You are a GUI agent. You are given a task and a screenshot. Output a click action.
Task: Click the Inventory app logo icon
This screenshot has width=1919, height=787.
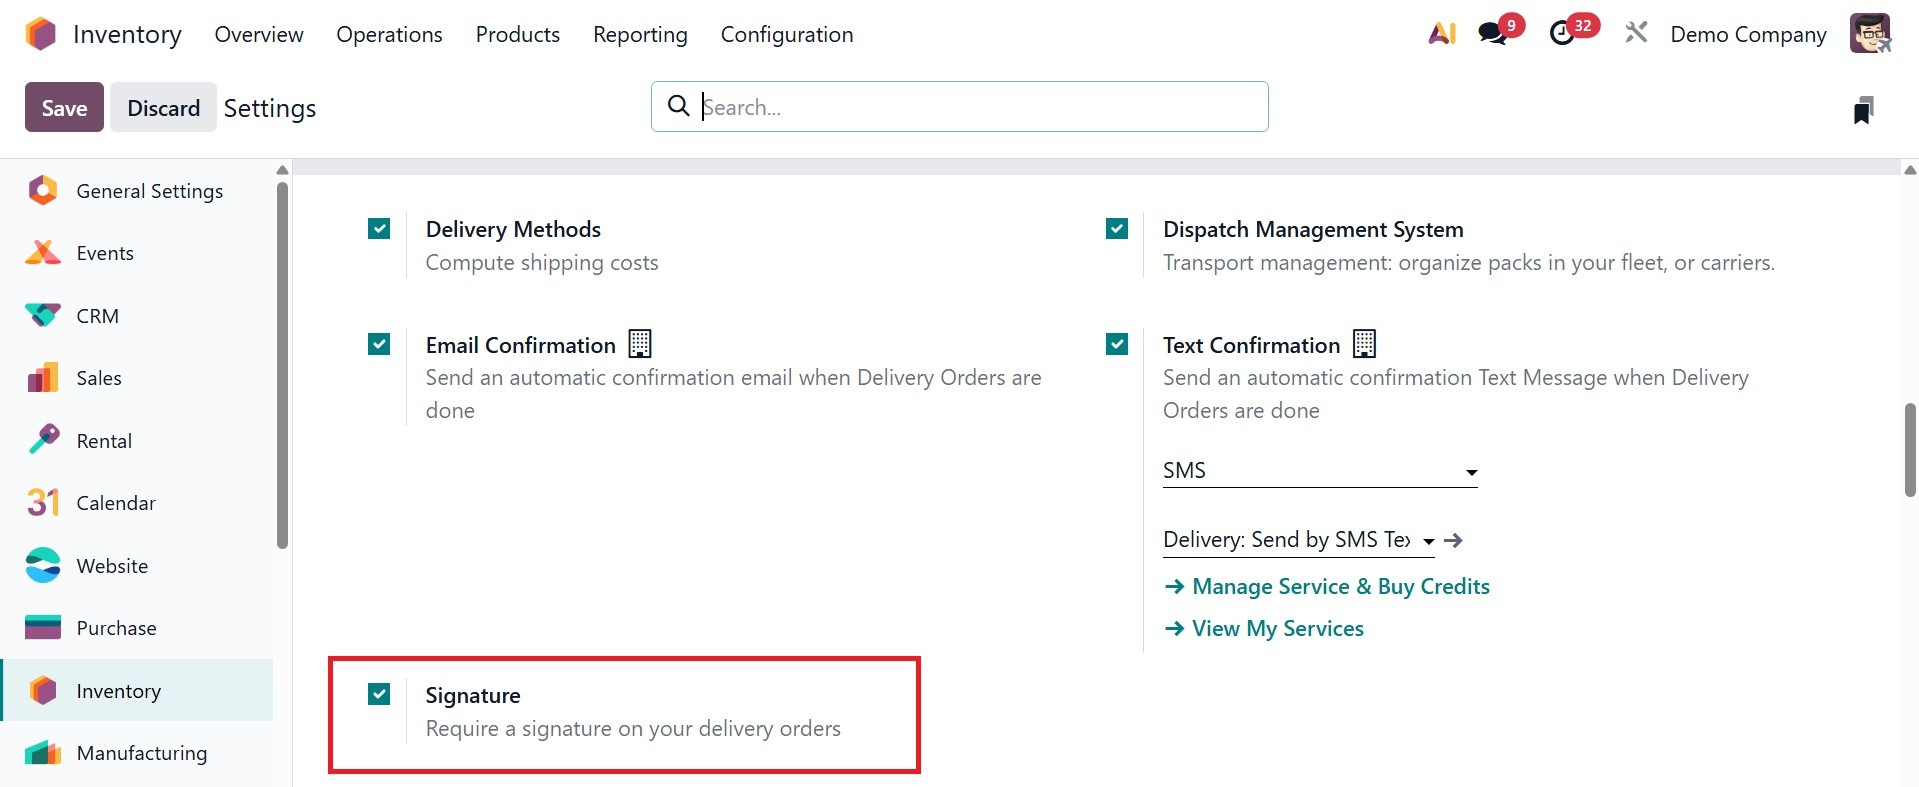click(x=41, y=34)
